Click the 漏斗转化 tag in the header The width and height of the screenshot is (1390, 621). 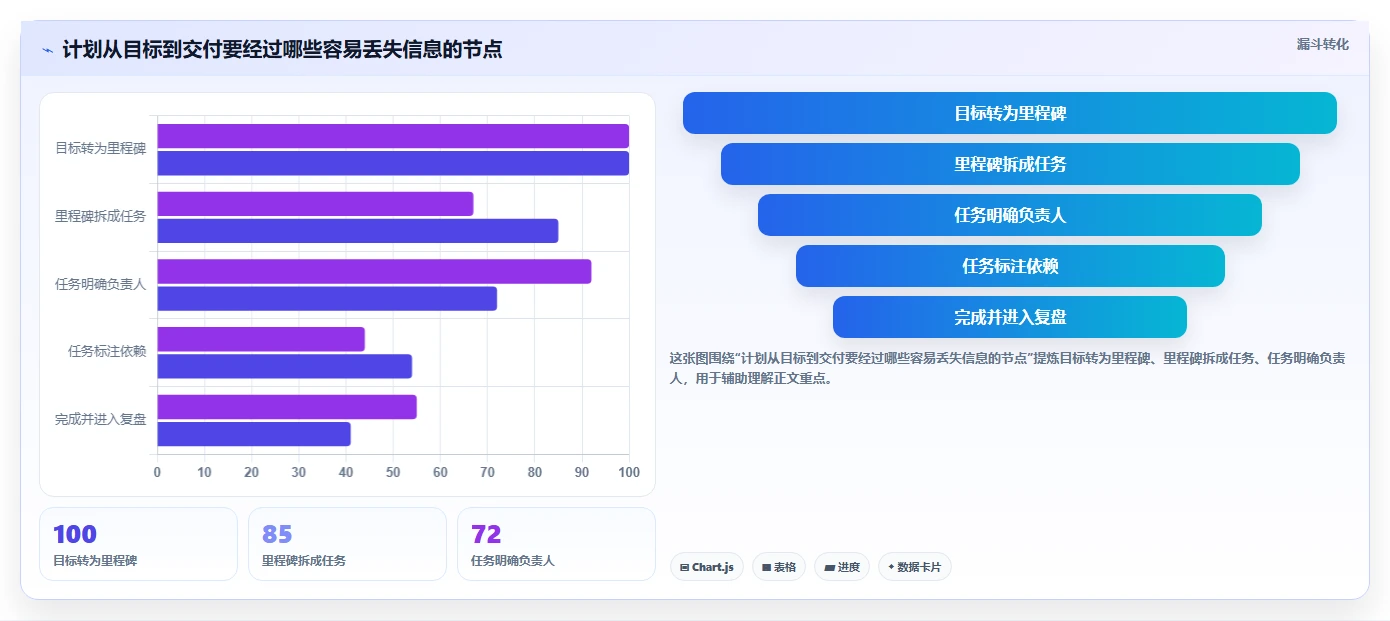(1322, 44)
